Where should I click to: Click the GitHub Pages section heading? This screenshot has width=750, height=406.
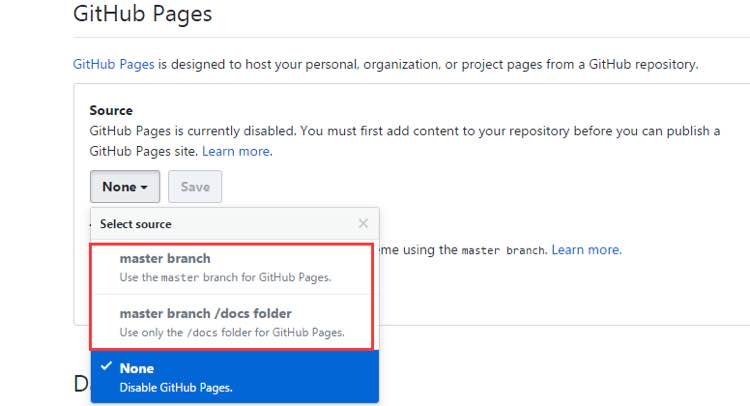pos(142,15)
